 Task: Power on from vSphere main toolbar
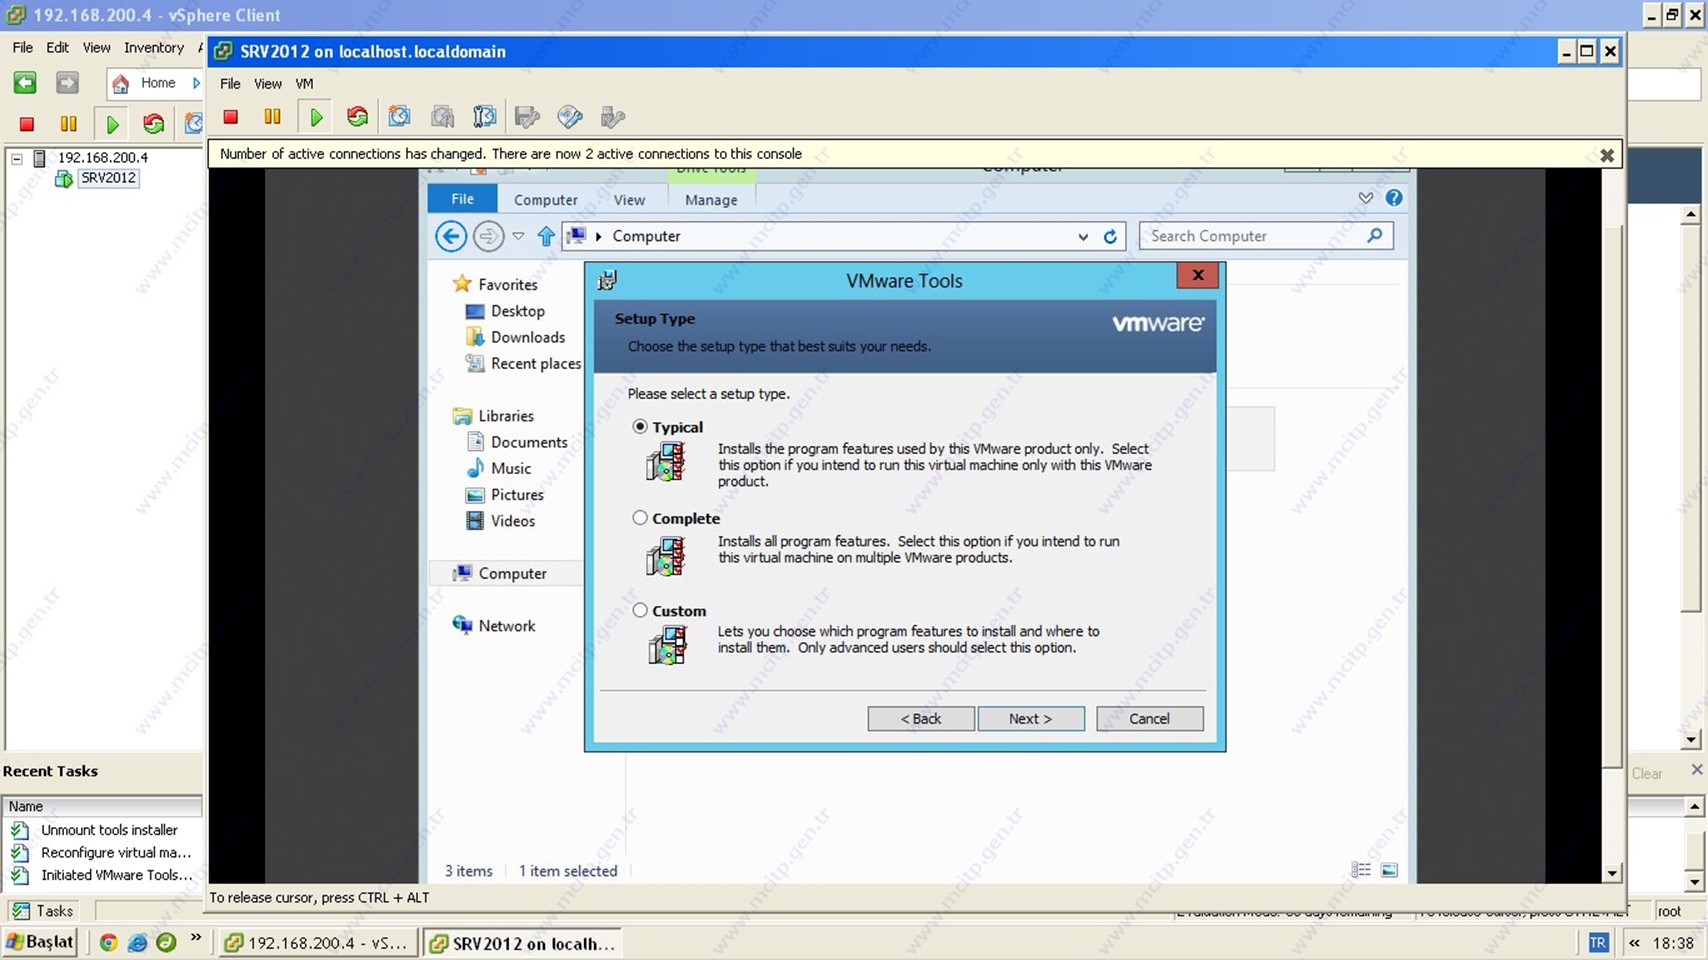tap(112, 124)
